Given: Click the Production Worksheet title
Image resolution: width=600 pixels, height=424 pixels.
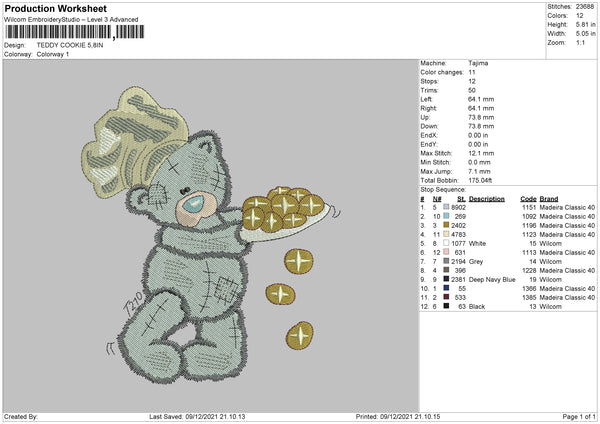Looking at the screenshot, I should [x=55, y=8].
